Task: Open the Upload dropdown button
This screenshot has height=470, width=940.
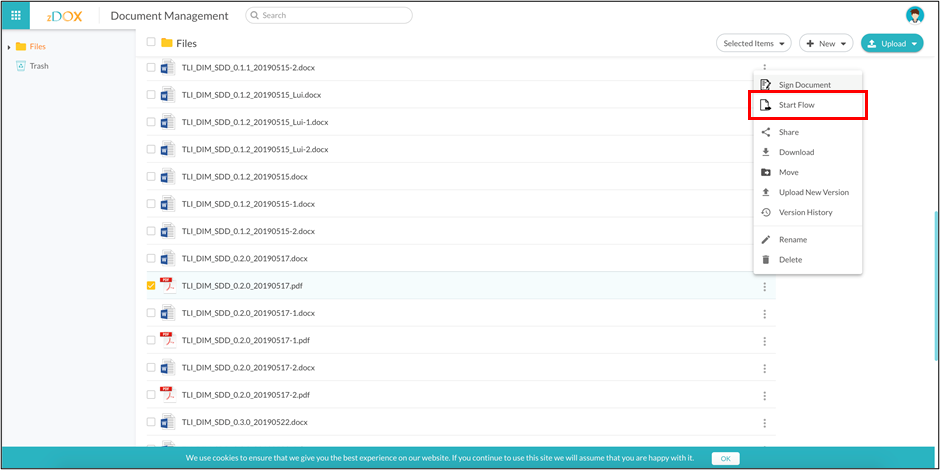Action: click(892, 43)
